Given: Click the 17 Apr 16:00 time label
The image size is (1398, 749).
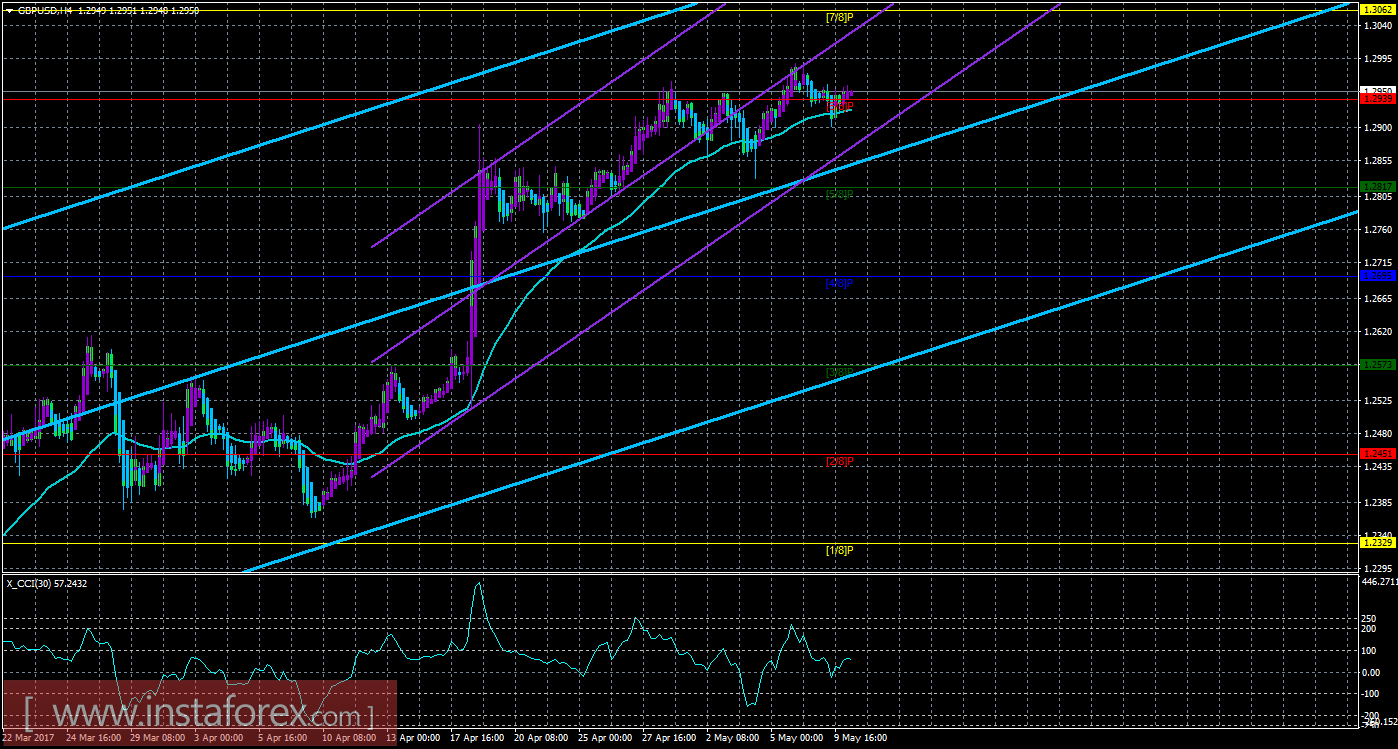Looking at the screenshot, I should (x=479, y=737).
